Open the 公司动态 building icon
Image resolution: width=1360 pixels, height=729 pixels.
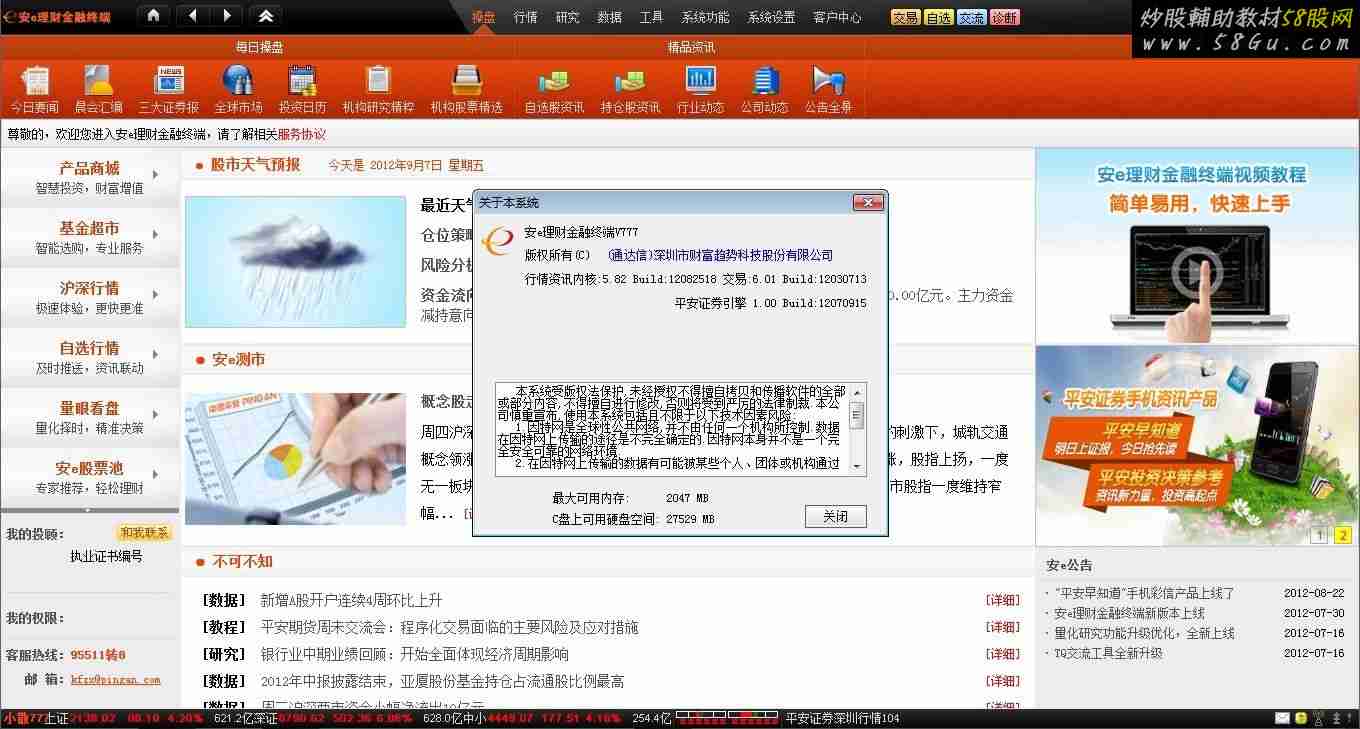point(764,89)
